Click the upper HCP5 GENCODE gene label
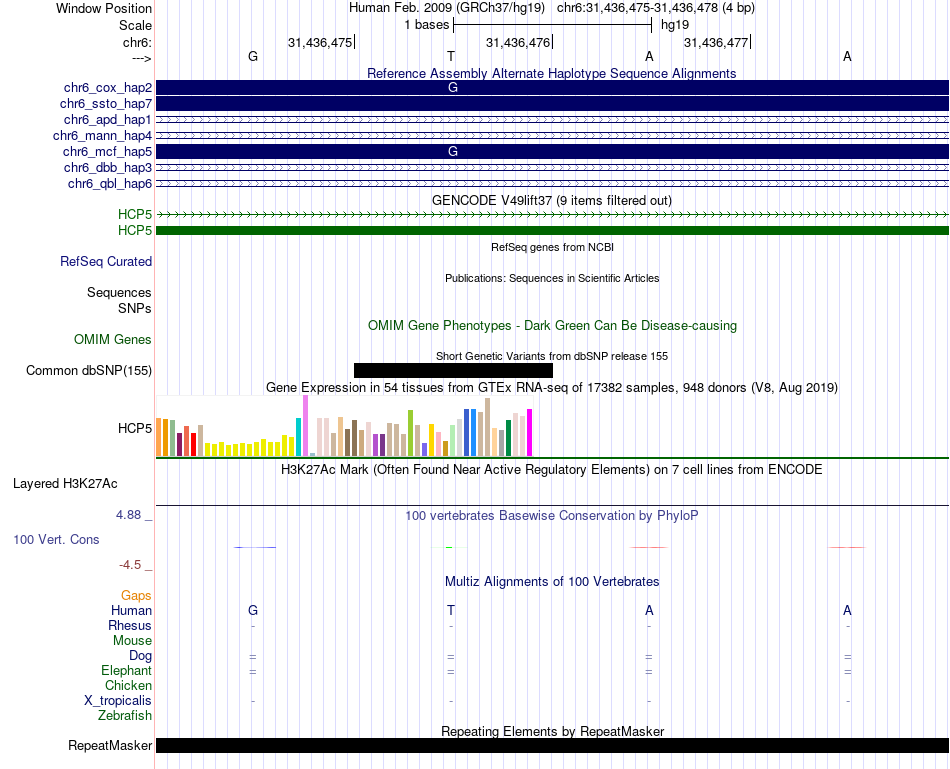This screenshot has width=950, height=769. pyautogui.click(x=135, y=215)
